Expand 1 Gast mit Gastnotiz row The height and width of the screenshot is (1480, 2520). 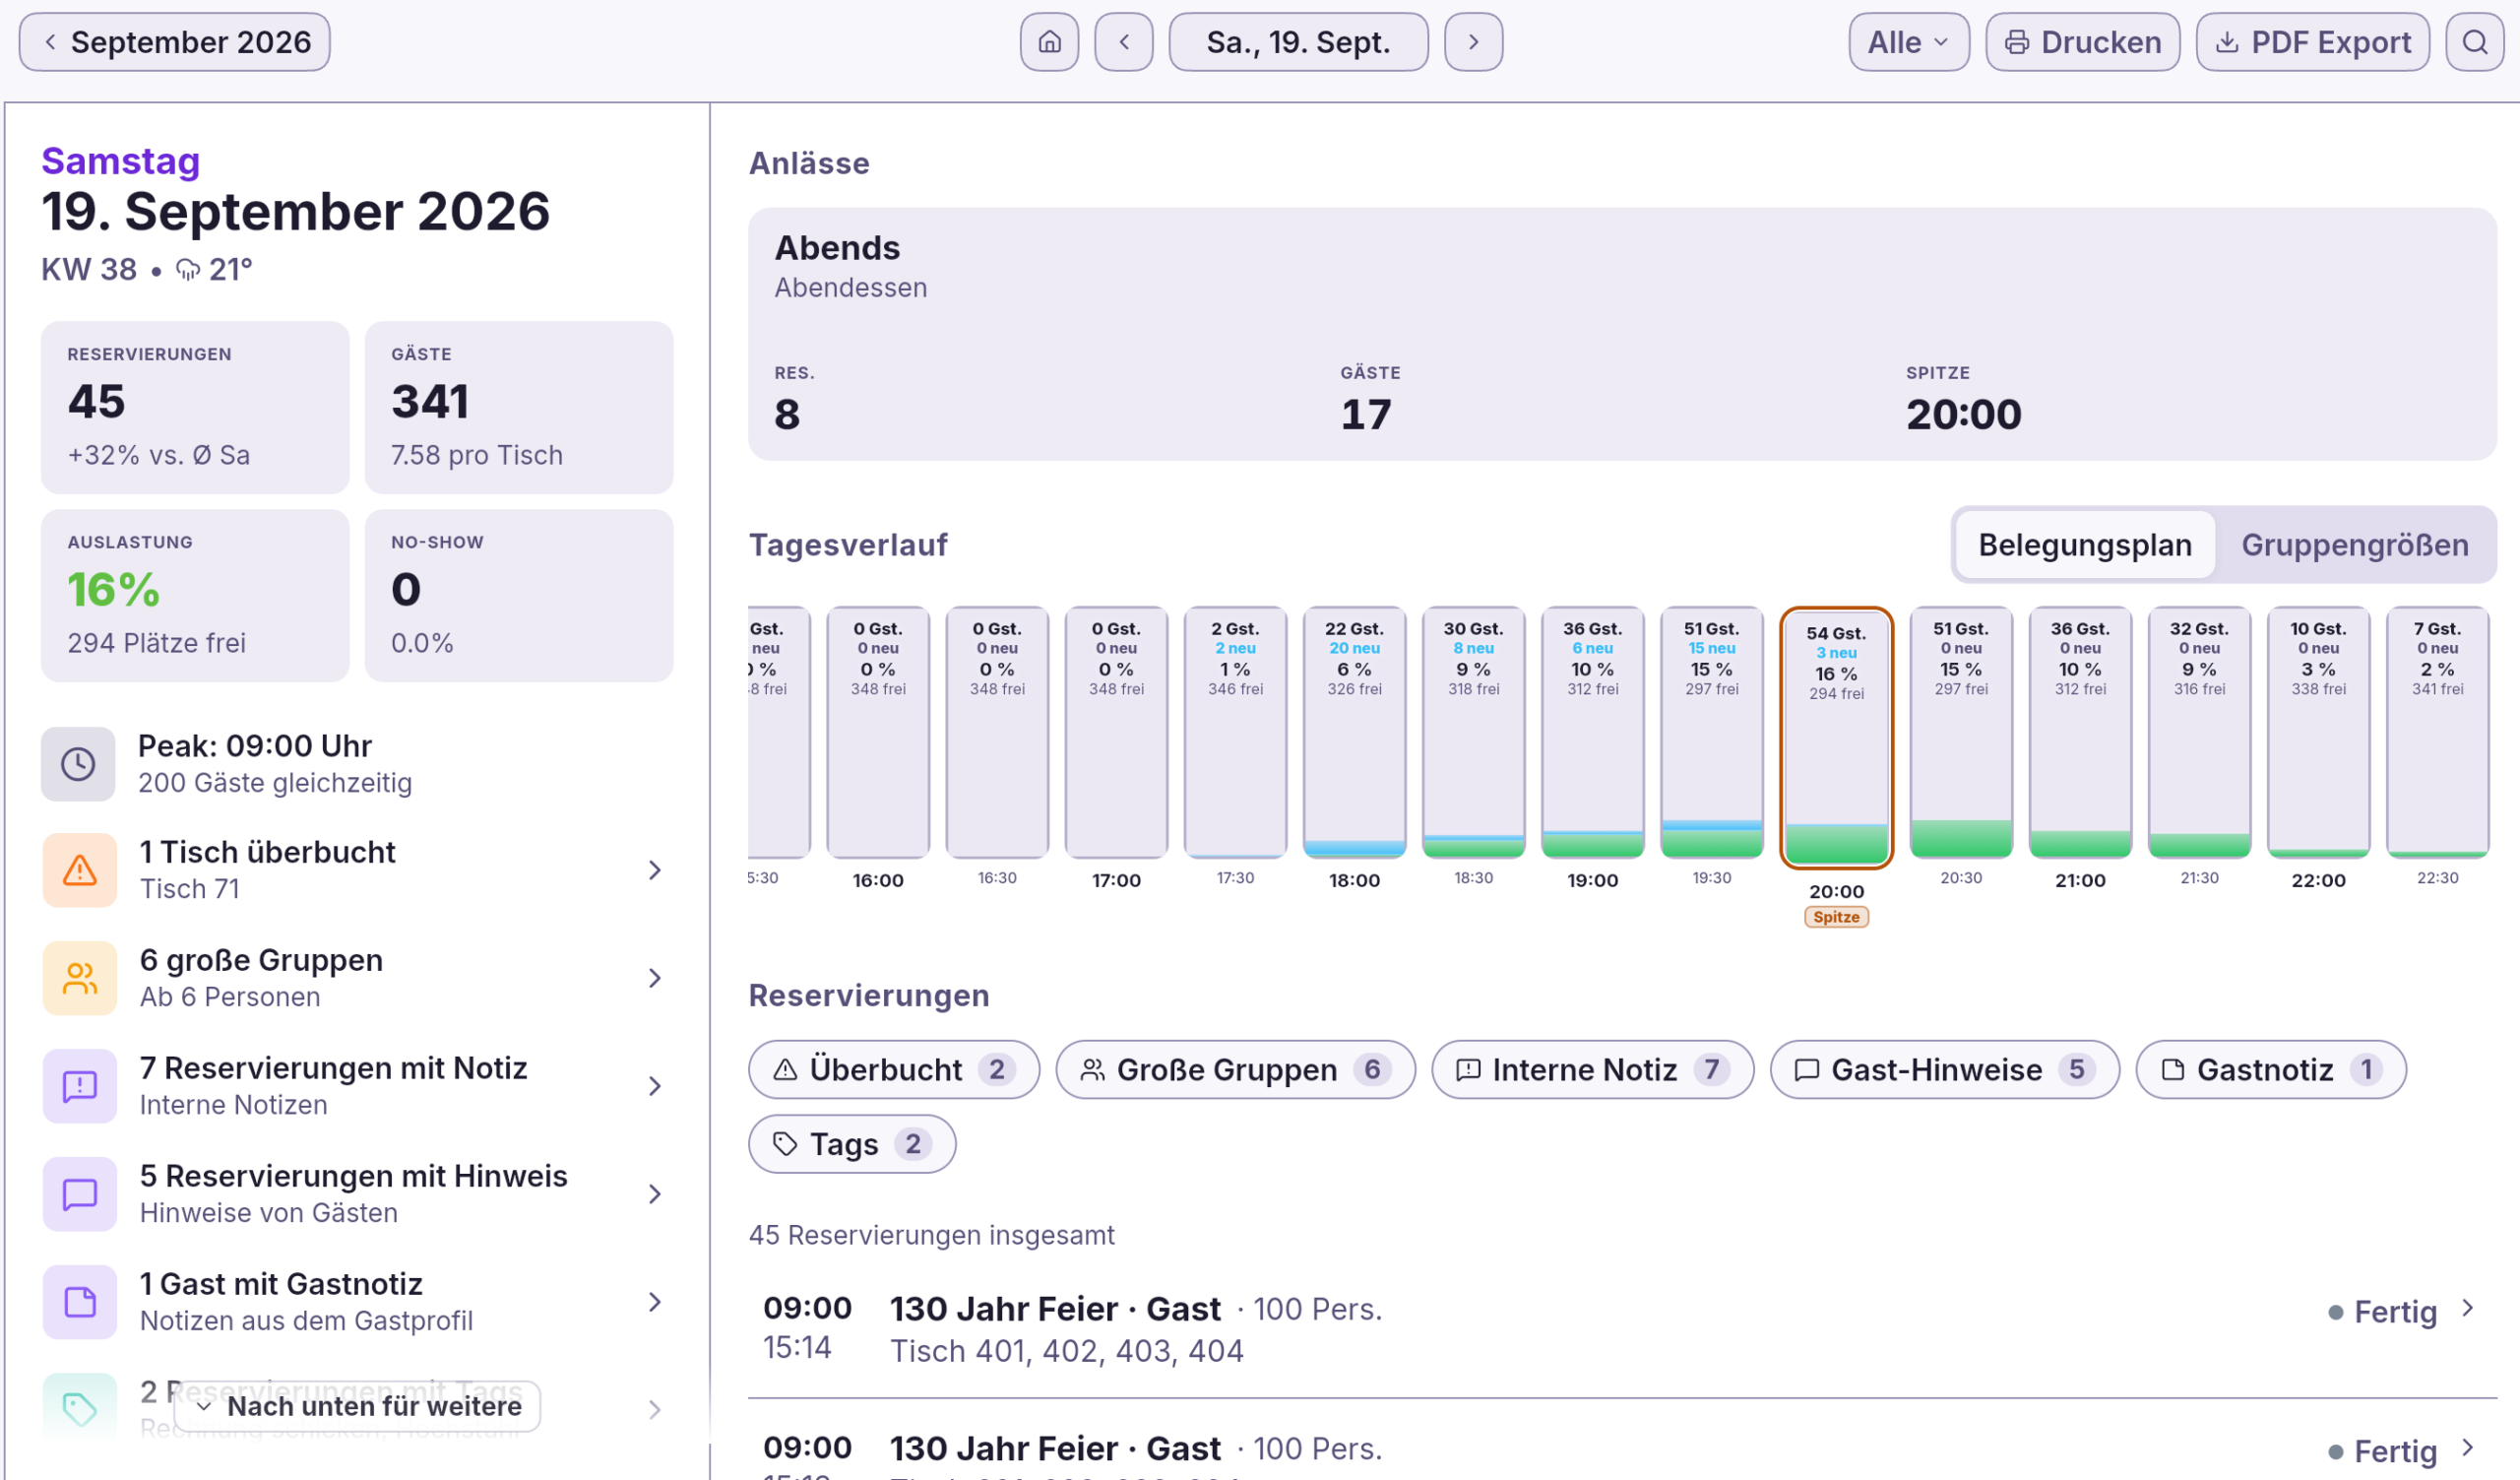coord(357,1302)
